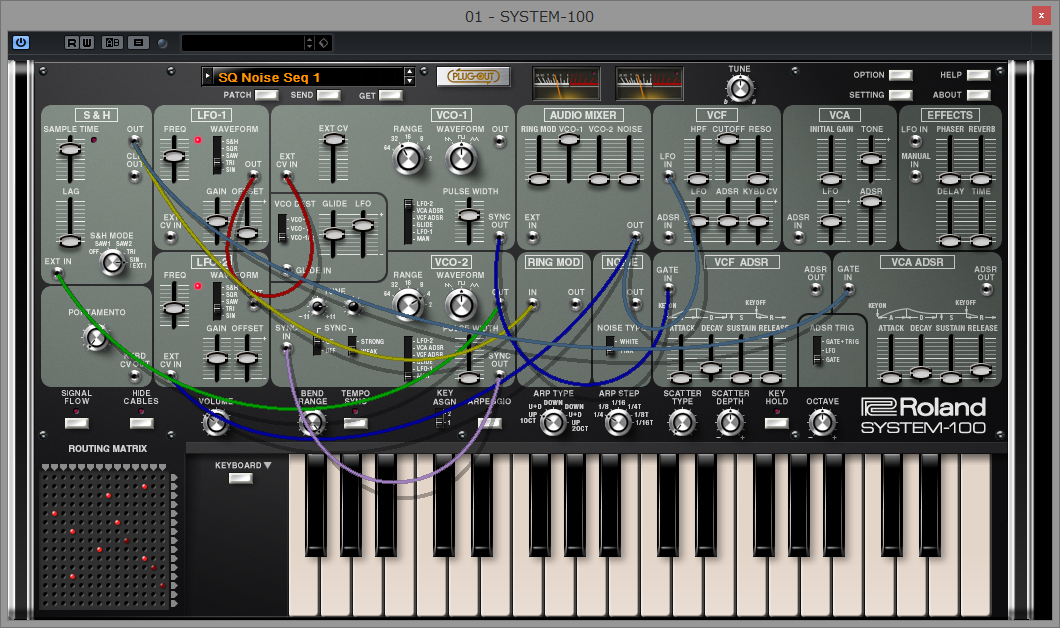
Task: Click the ROUTING MATRIX grid
Action: point(105,539)
